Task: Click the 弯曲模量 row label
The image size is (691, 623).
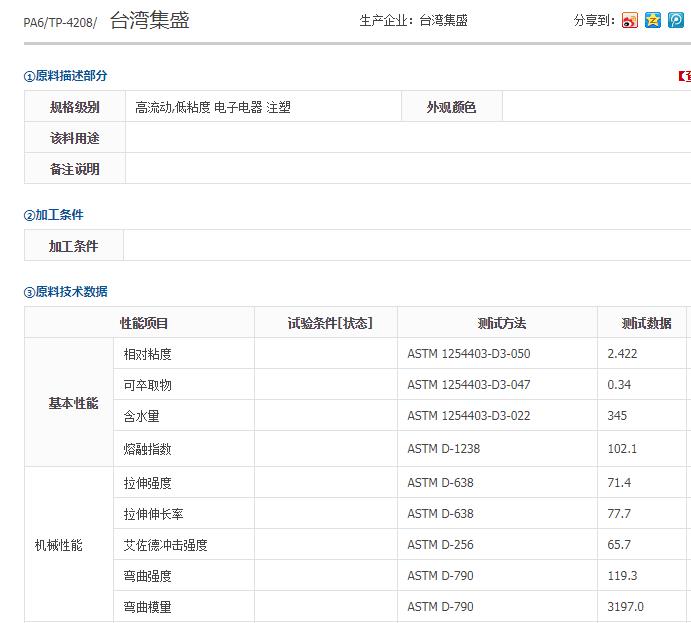Action: click(x=147, y=606)
